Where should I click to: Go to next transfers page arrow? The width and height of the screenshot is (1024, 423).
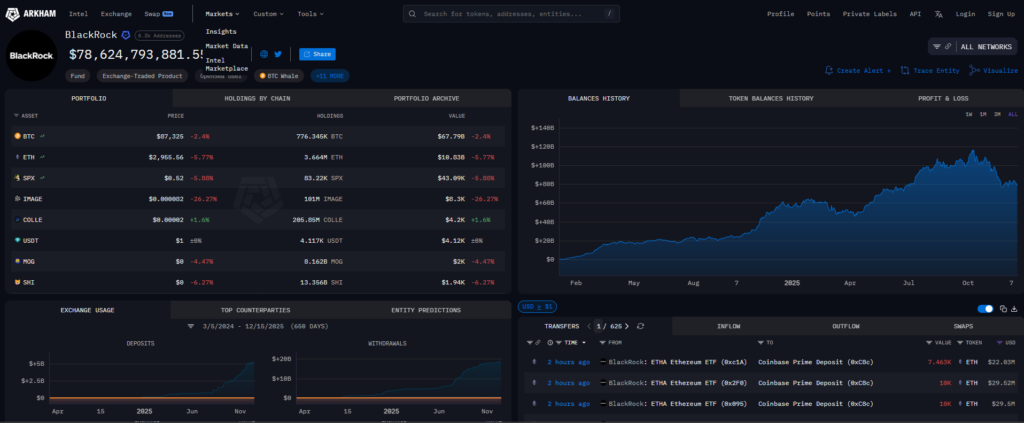(x=627, y=326)
